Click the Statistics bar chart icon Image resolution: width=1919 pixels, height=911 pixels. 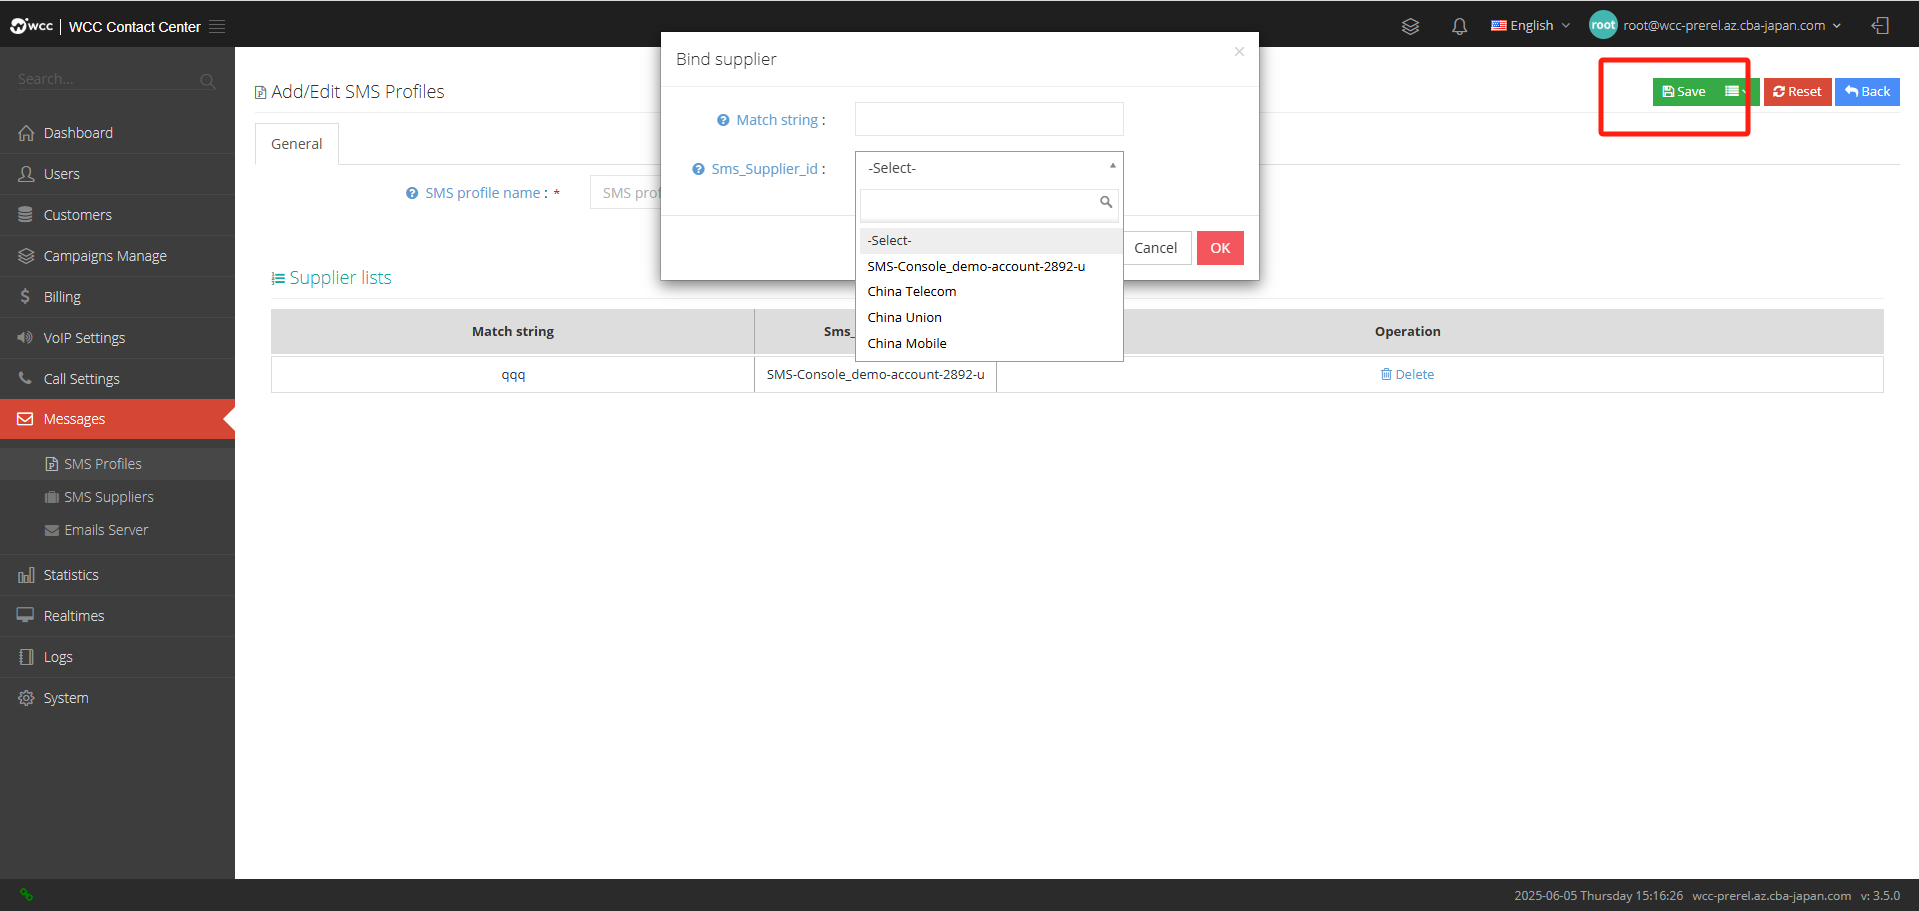(26, 575)
